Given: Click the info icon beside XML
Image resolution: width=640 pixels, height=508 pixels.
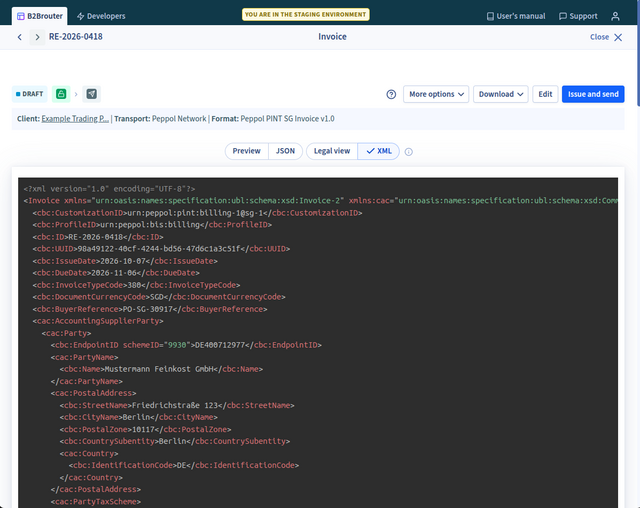Looking at the screenshot, I should tap(409, 152).
